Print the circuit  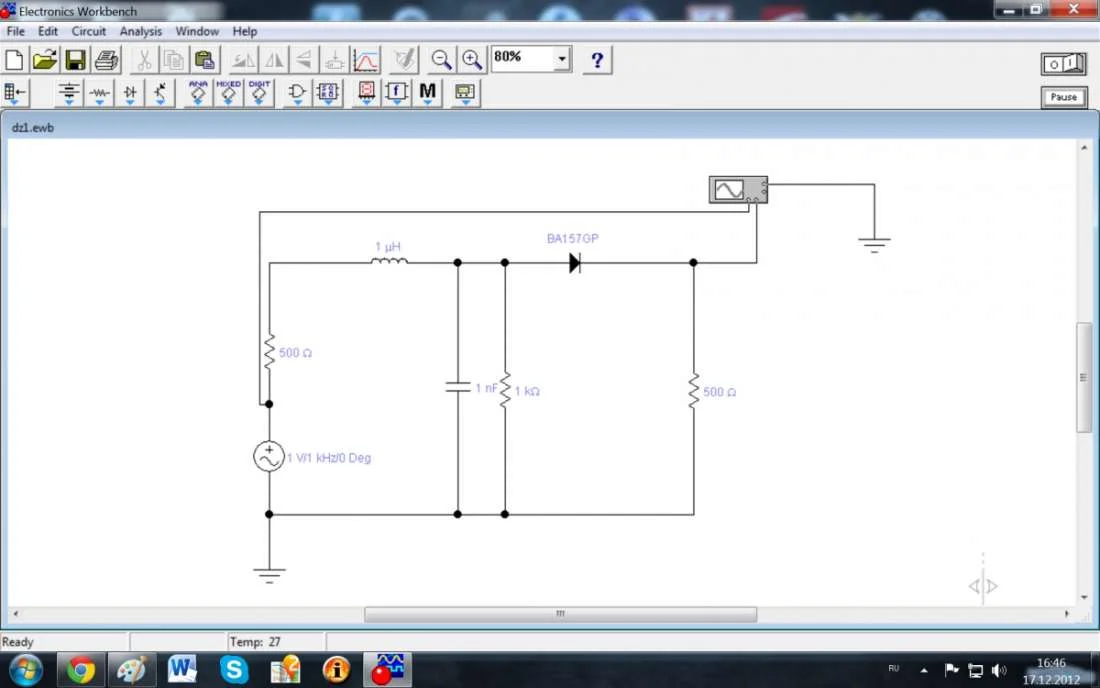(106, 60)
